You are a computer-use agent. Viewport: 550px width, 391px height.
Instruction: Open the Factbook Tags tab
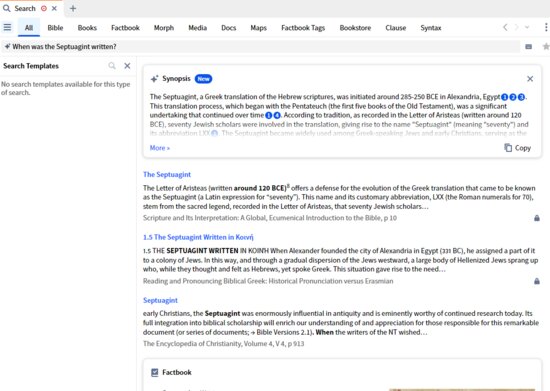(x=303, y=28)
